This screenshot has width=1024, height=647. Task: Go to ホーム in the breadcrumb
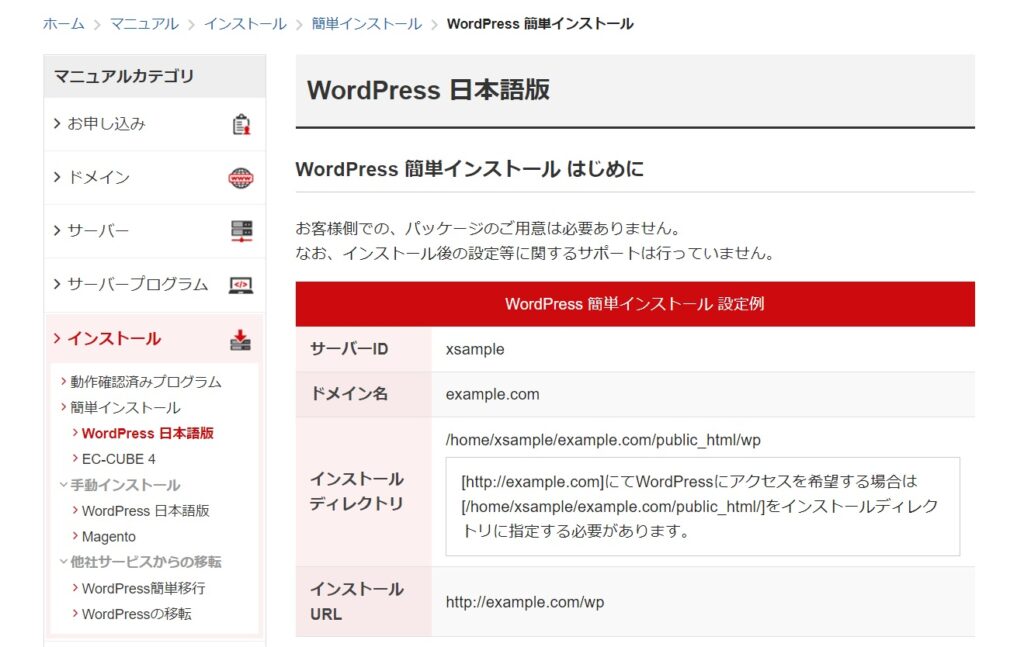(x=63, y=24)
